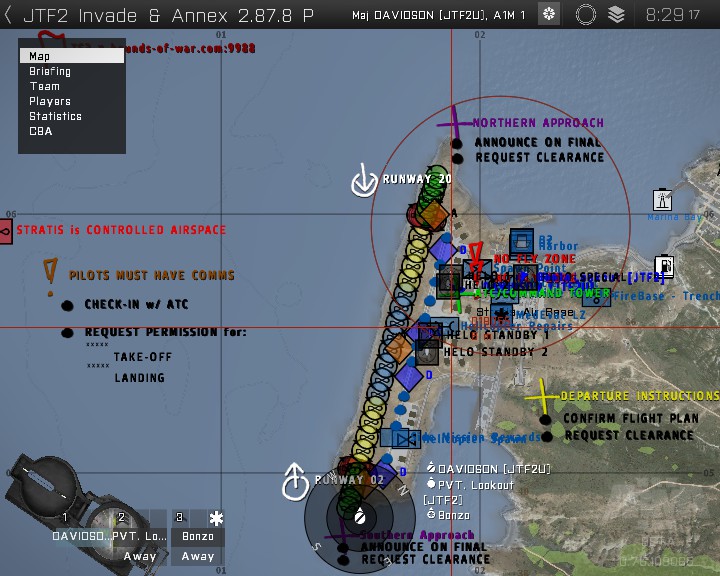Click the Marina Bay tower icon
The width and height of the screenshot is (720, 576).
pyautogui.click(x=662, y=200)
